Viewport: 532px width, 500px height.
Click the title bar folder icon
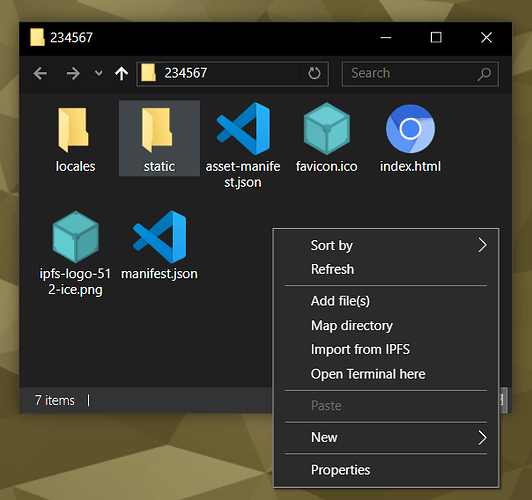click(37, 37)
